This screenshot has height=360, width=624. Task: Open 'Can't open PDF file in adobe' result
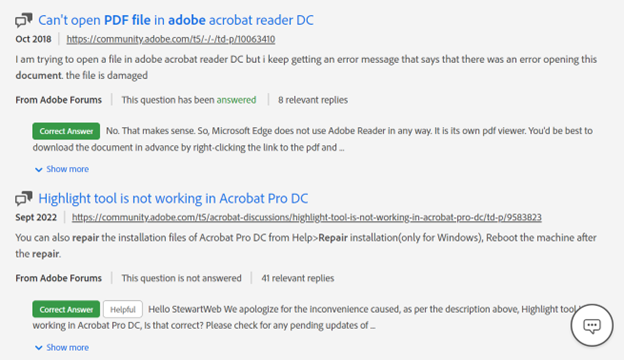point(176,20)
